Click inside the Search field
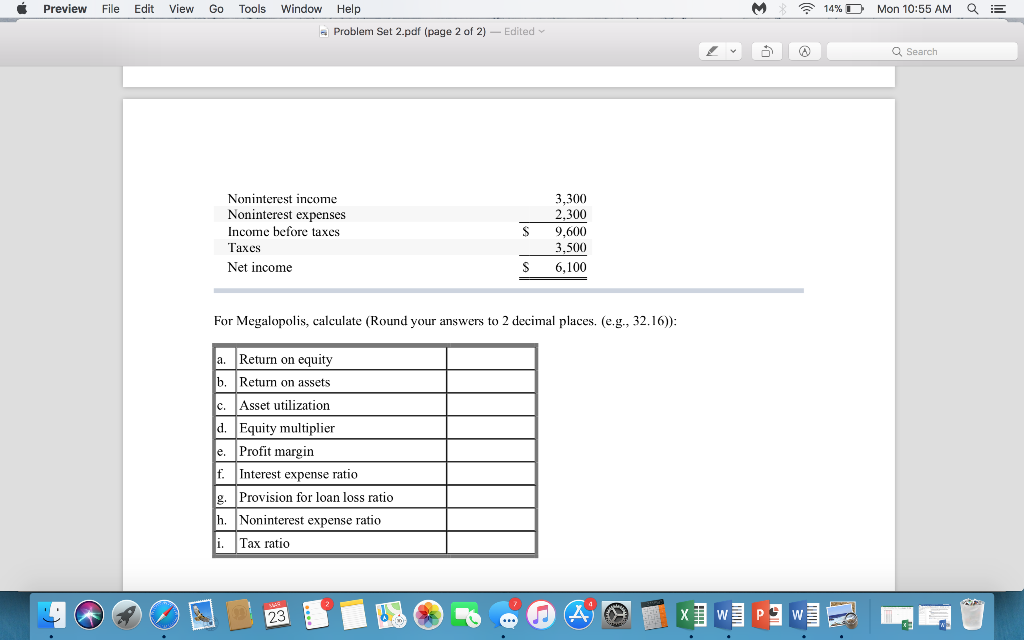This screenshot has height=640, width=1024. [920, 50]
